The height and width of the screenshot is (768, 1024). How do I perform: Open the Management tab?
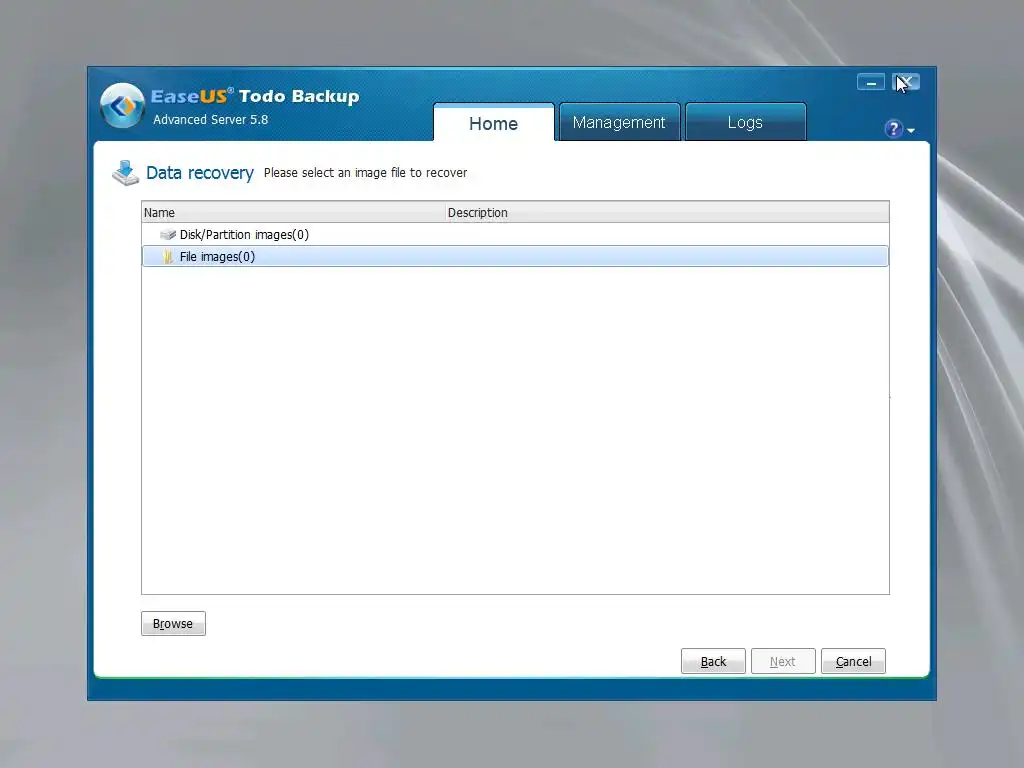pos(619,122)
